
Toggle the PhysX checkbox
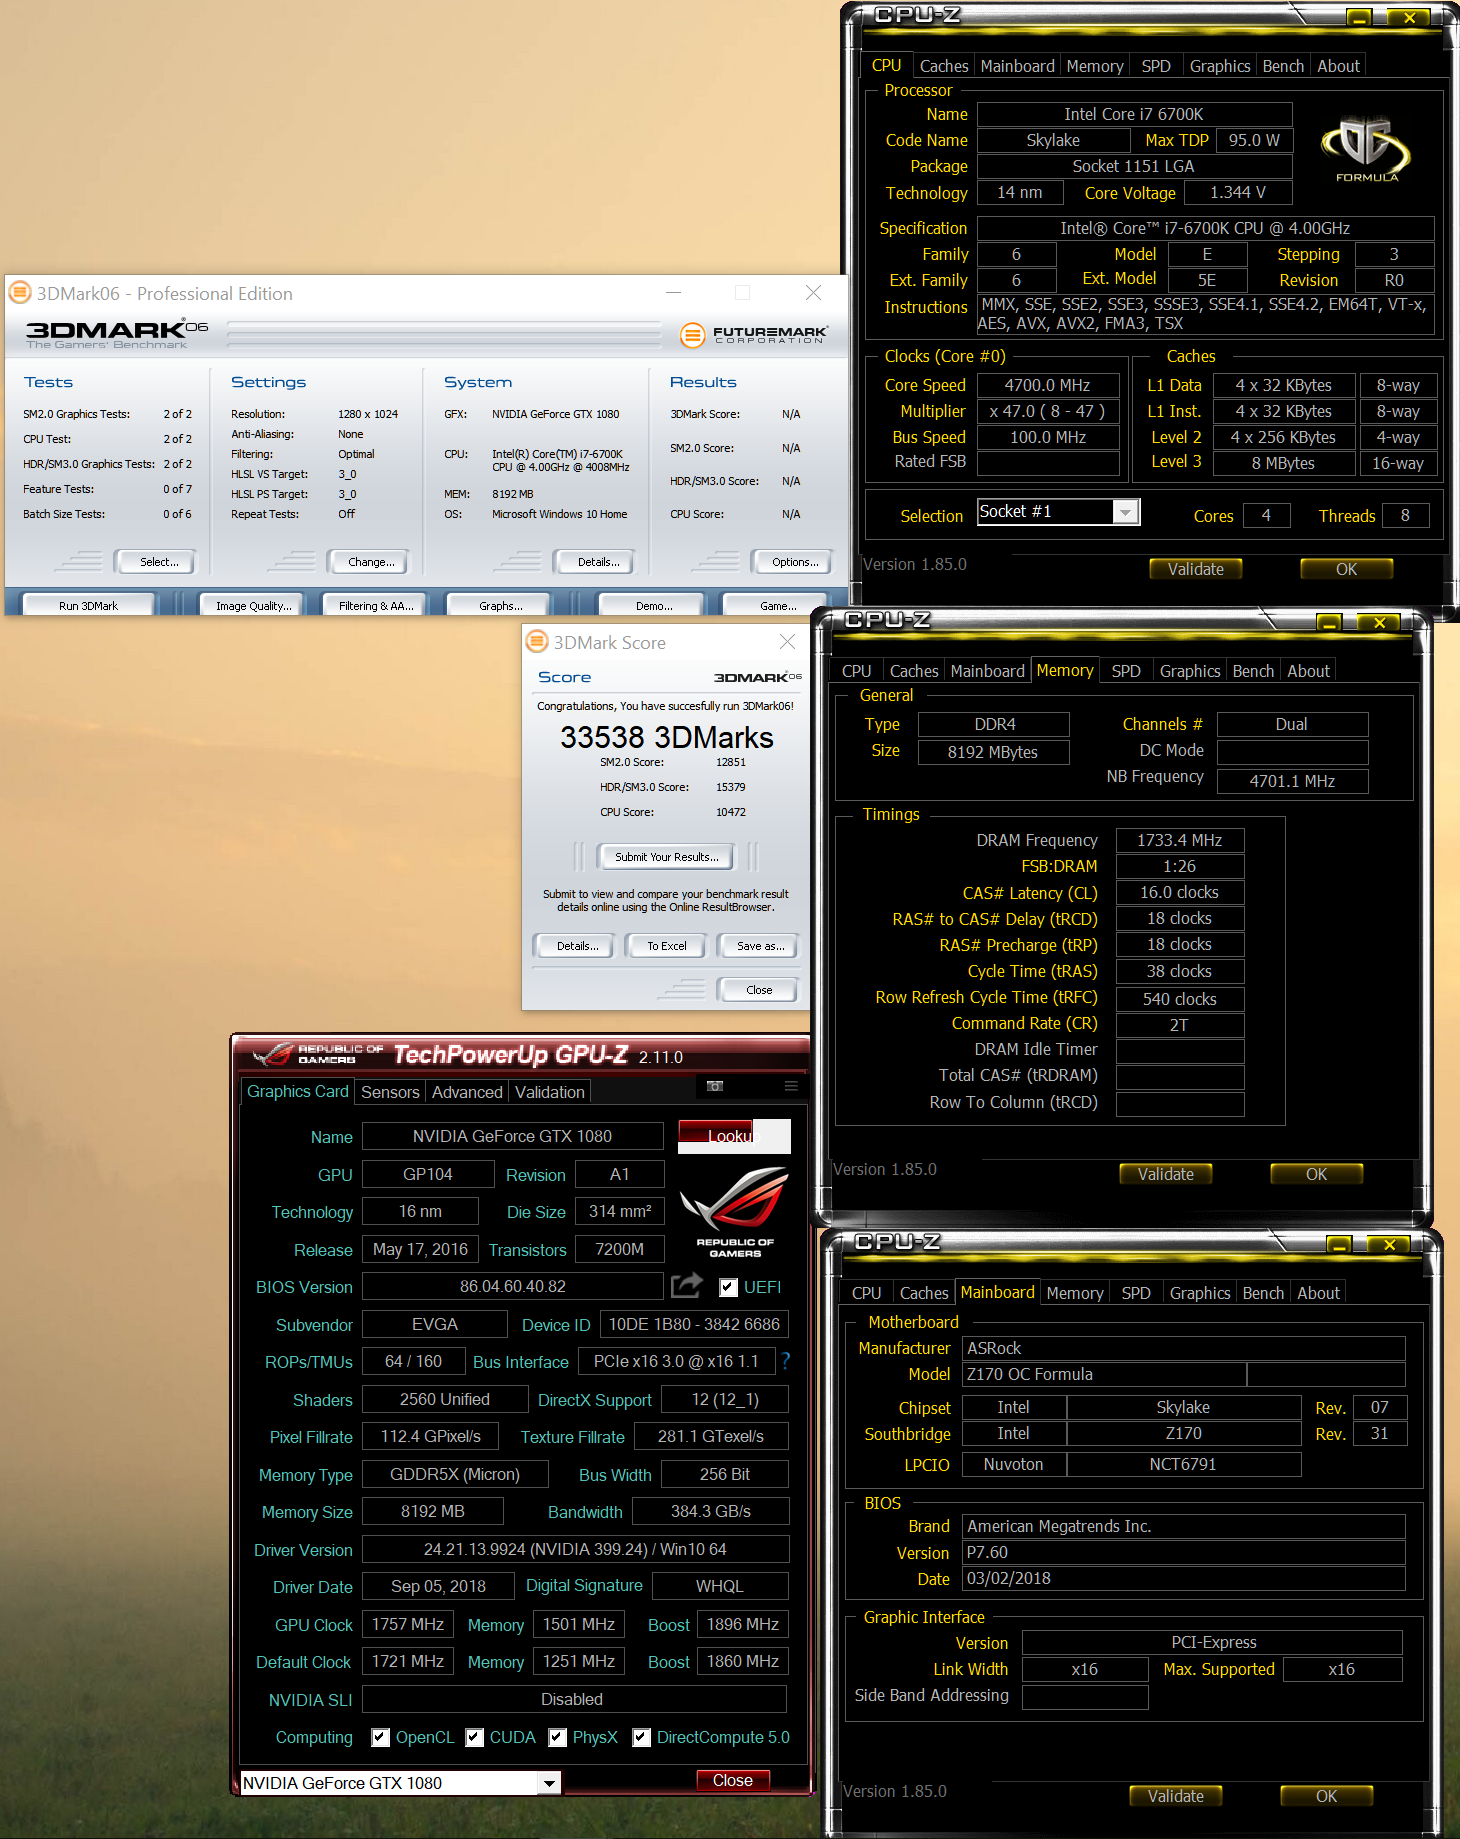[x=557, y=1738]
